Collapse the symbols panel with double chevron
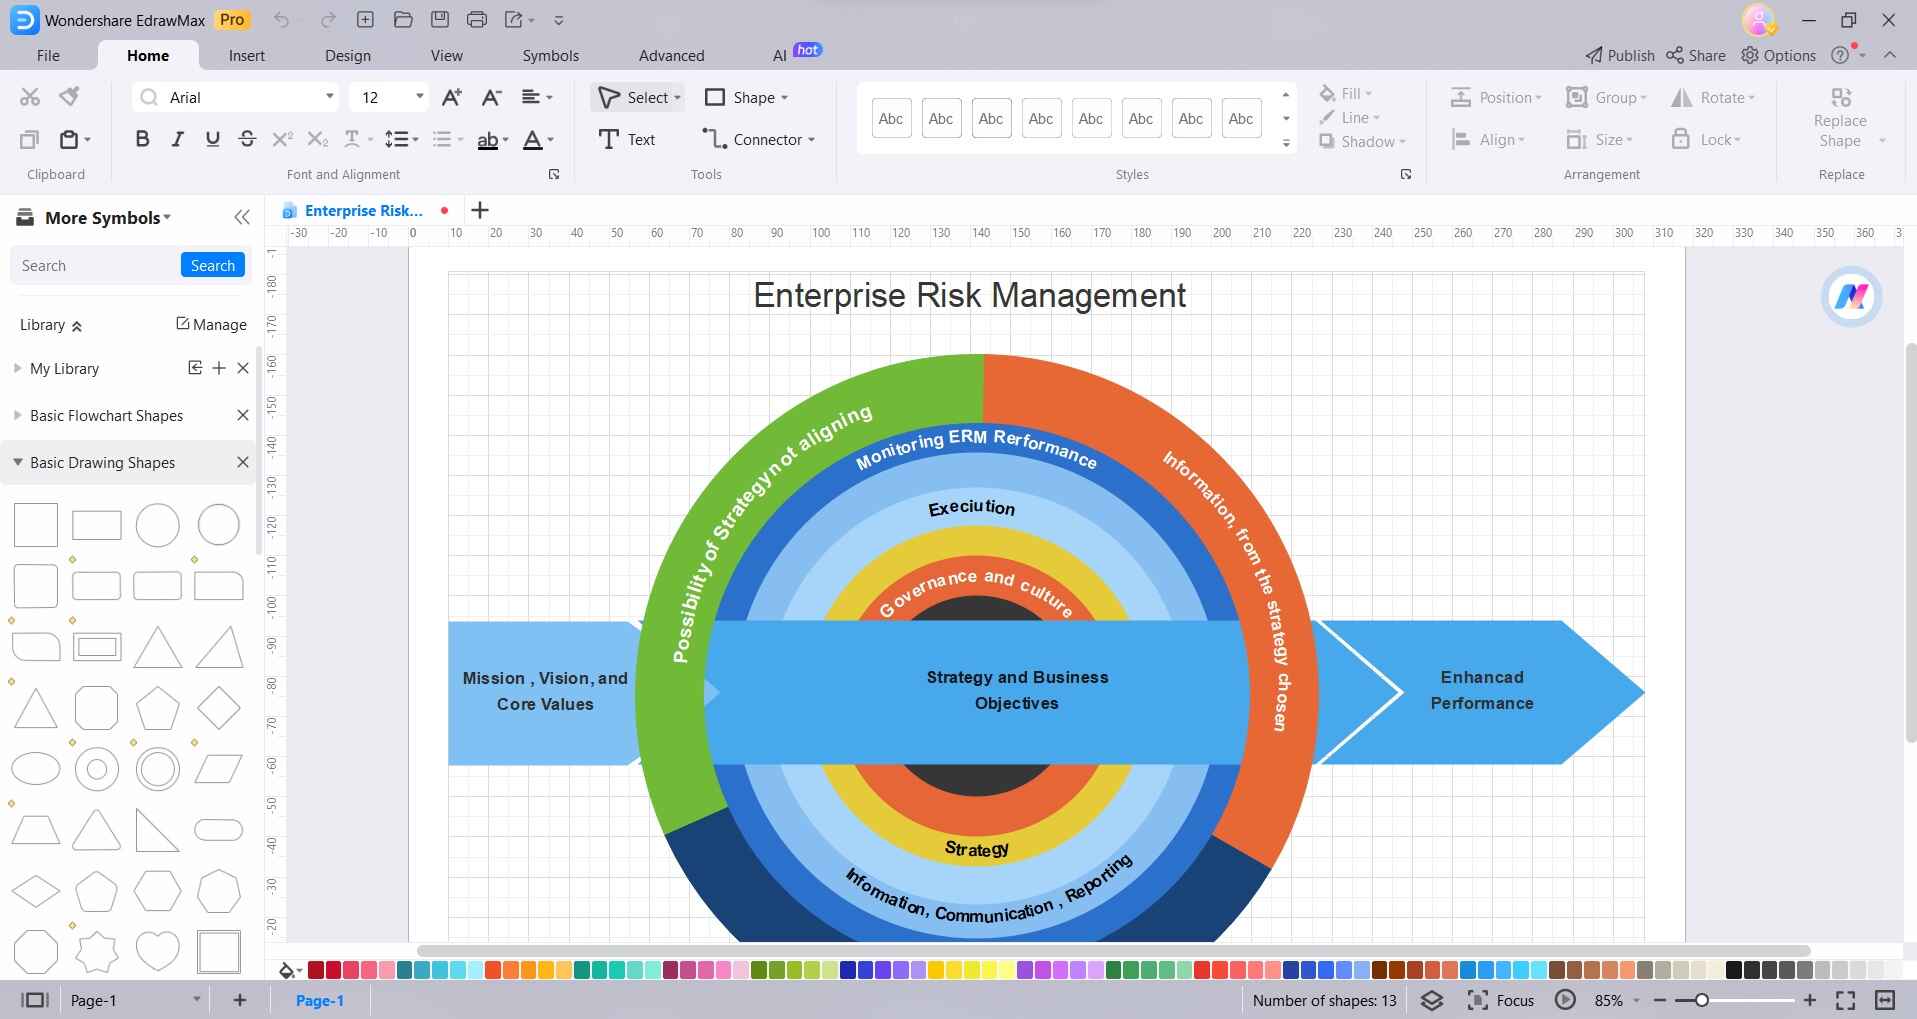Viewport: 1917px width, 1019px height. (242, 217)
